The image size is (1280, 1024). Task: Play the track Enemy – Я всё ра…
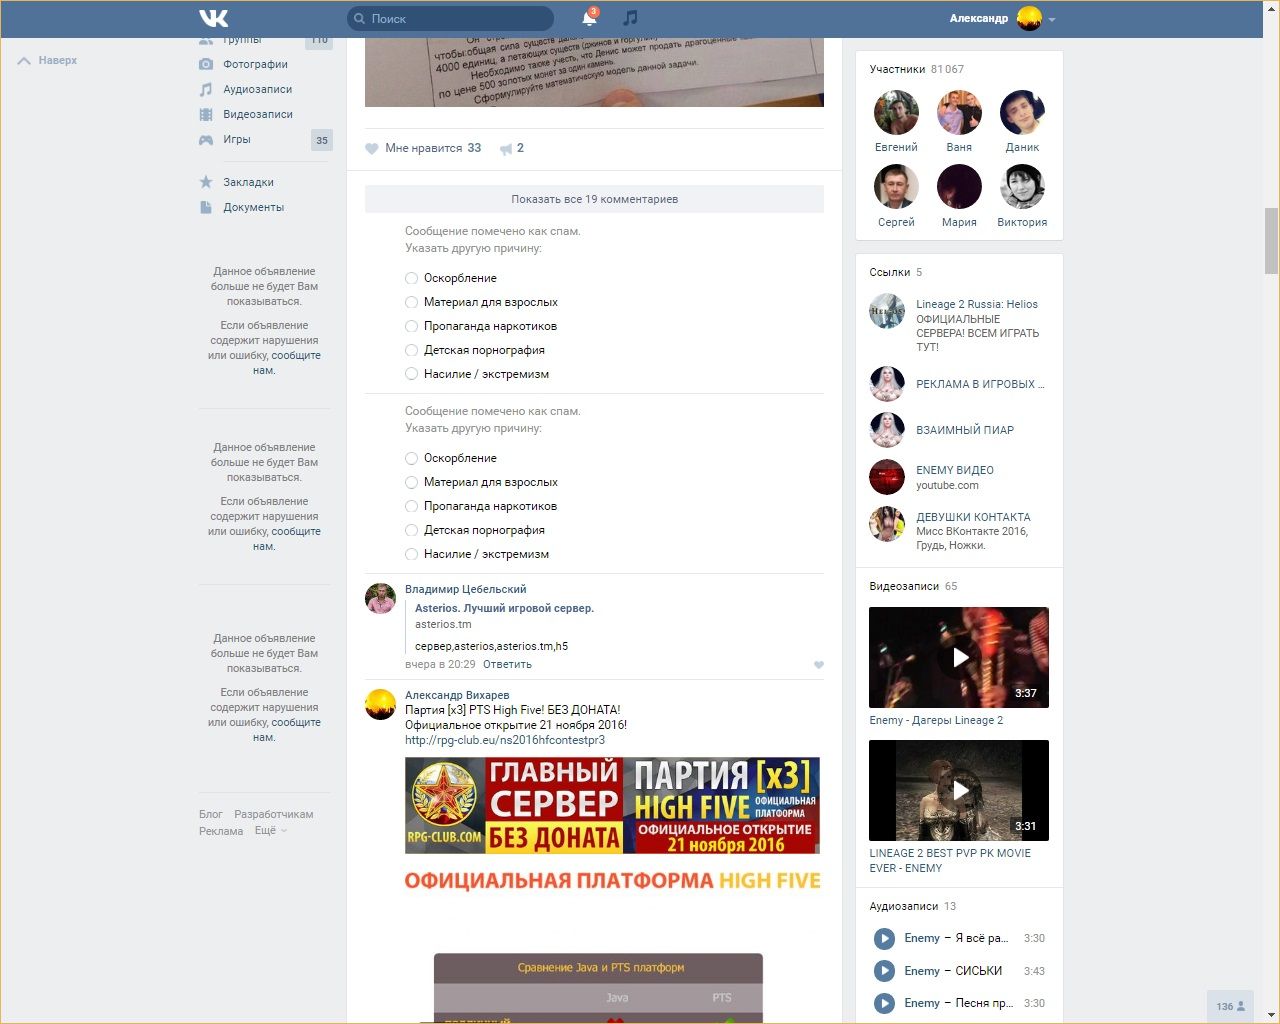click(x=884, y=938)
